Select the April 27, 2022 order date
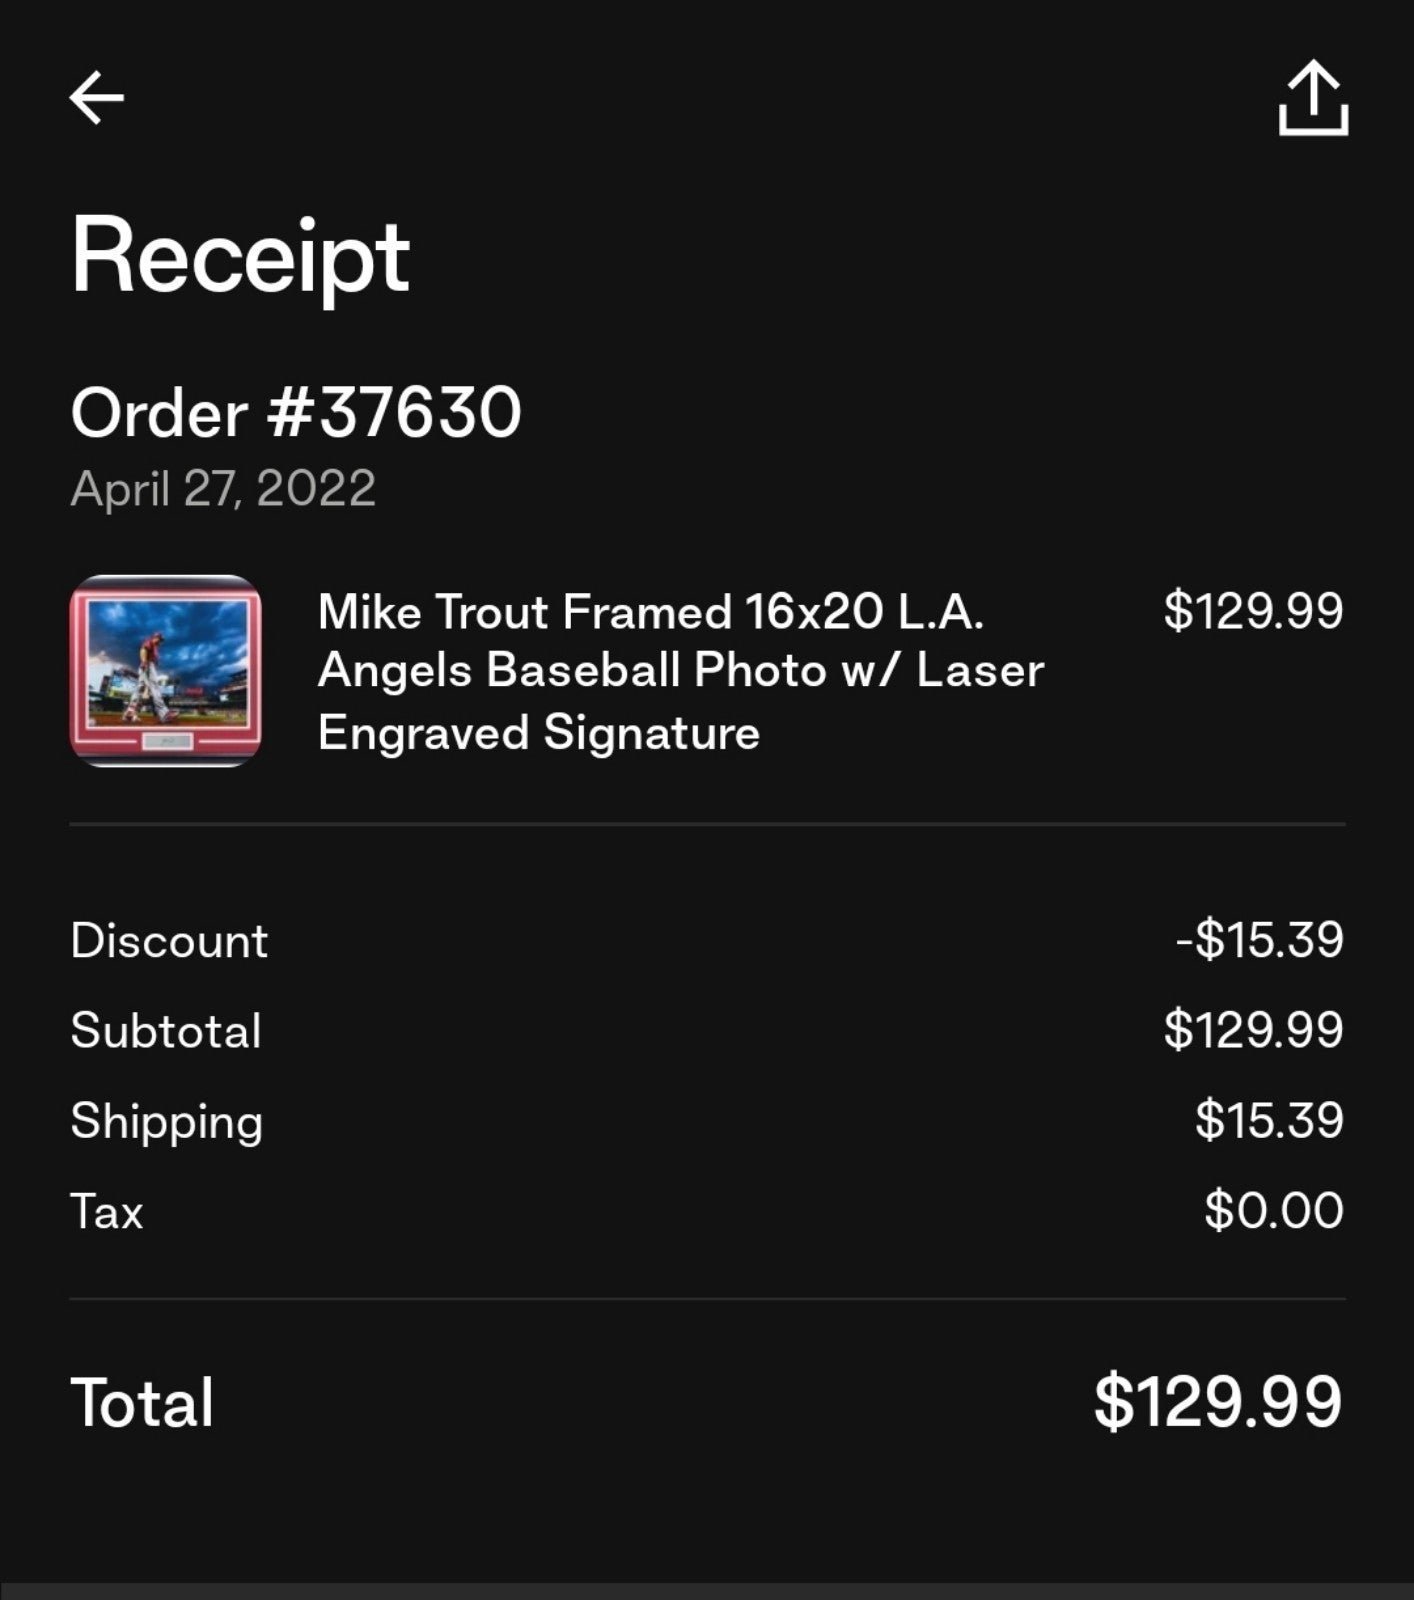Viewport: 1414px width, 1600px height. point(223,489)
